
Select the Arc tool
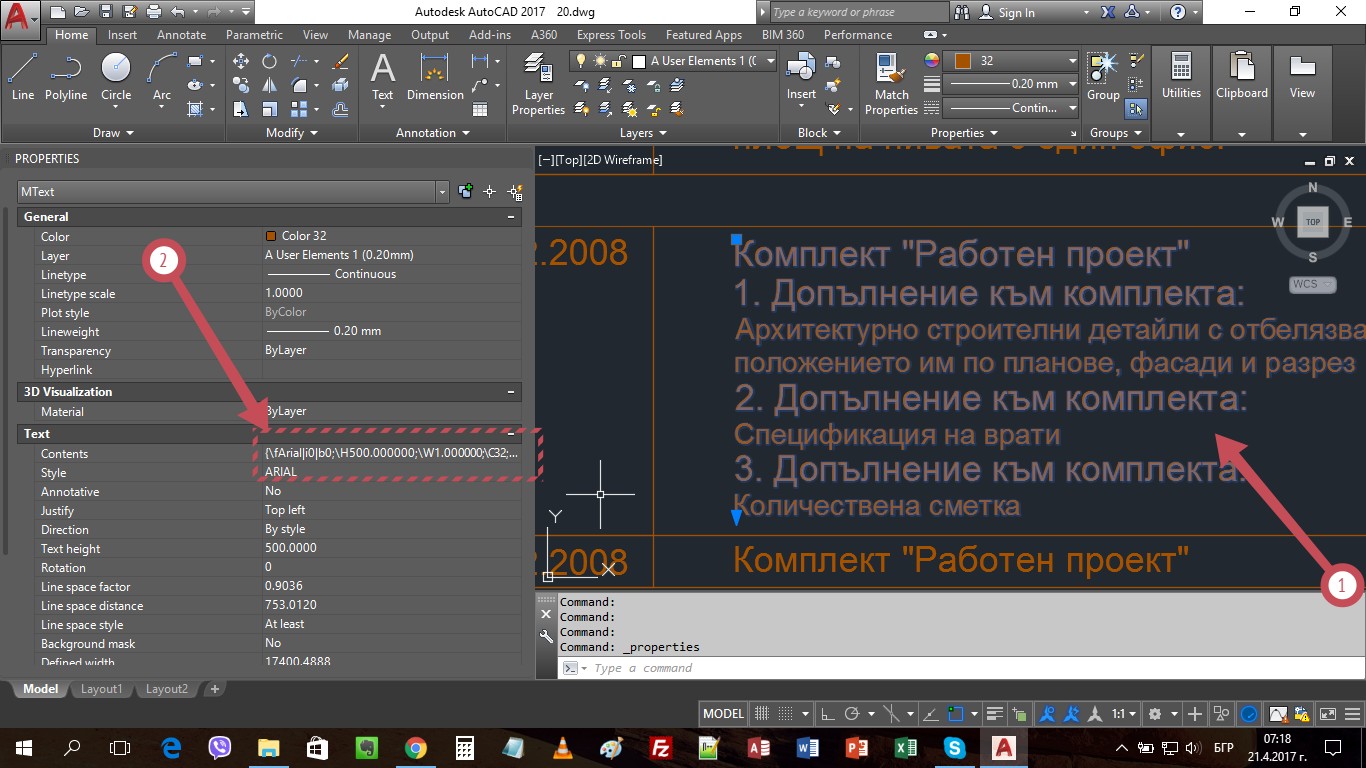point(162,78)
